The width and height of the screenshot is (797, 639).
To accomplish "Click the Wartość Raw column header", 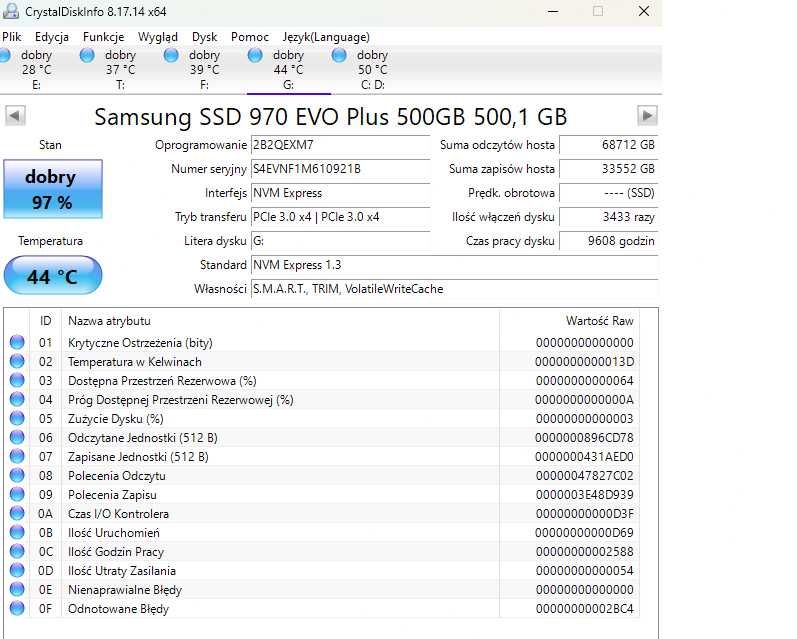I will [569, 321].
